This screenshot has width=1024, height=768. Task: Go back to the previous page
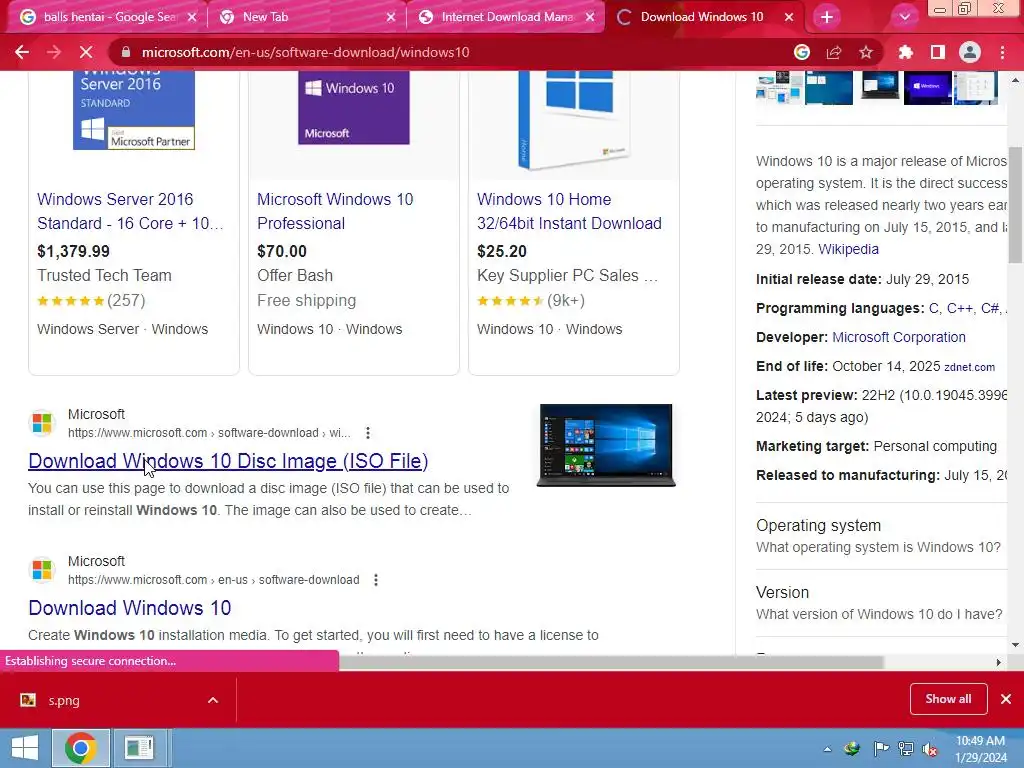click(22, 52)
